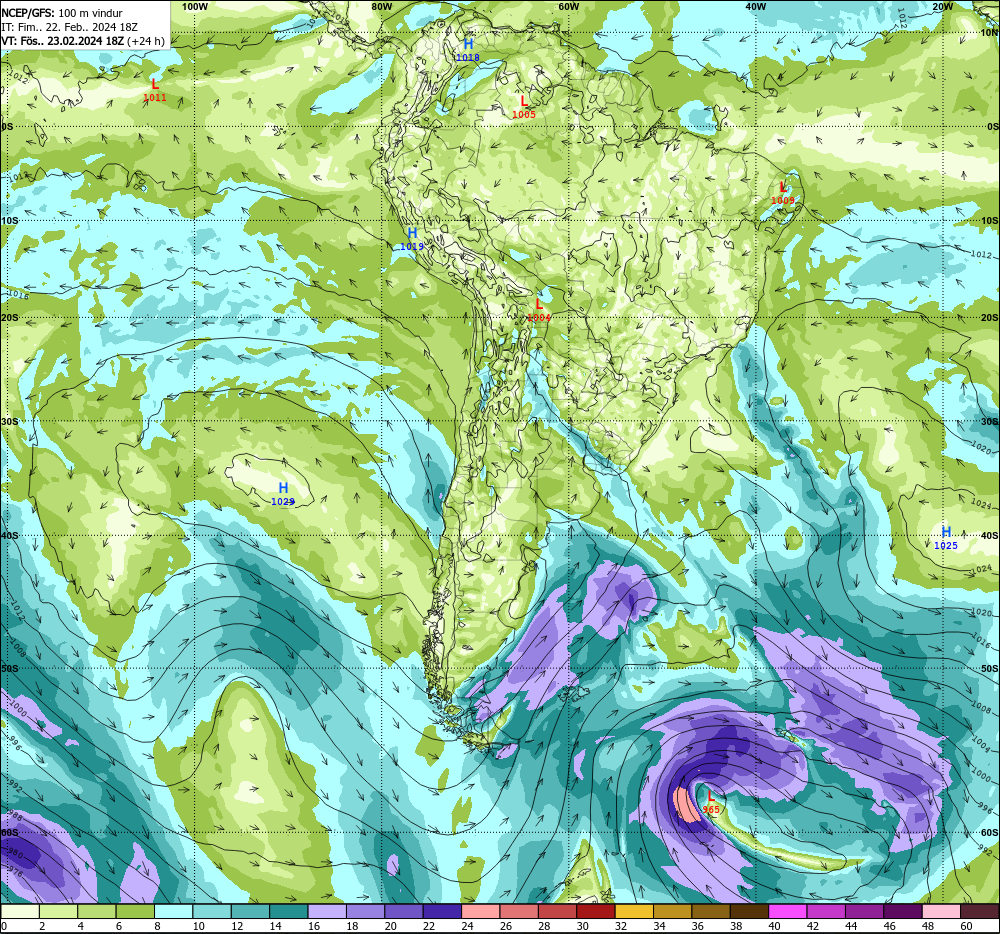Pick the legend swatch between 4 and 6
This screenshot has width=1000, height=934.
pos(96,912)
